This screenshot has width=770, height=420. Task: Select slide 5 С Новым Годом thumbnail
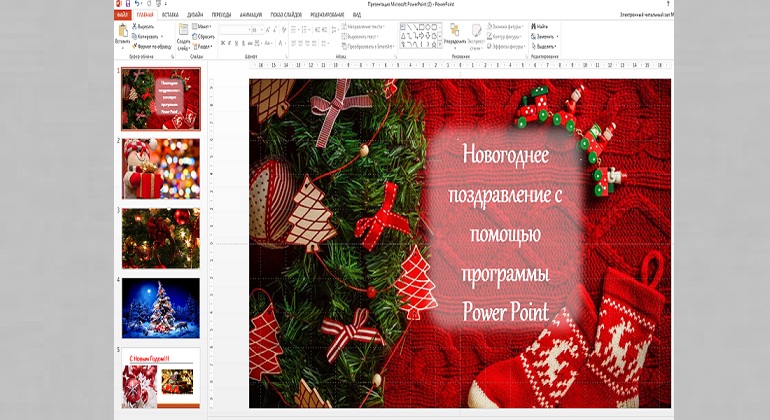[x=161, y=378]
